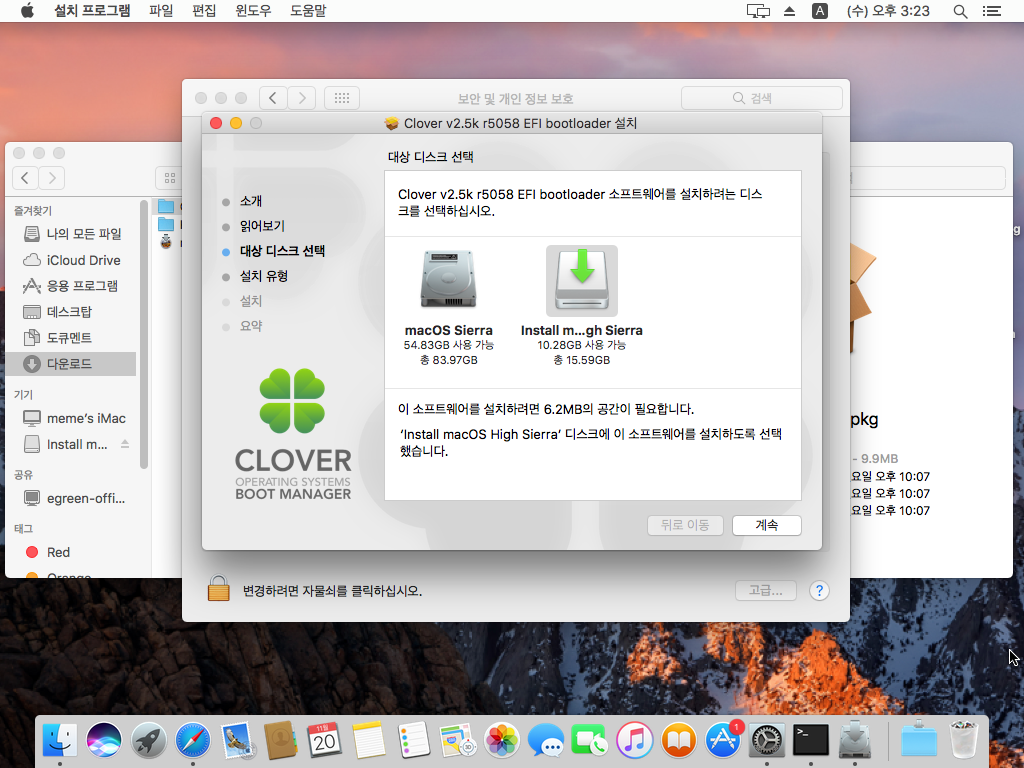Open 나의 모든 파일 in Finder sidebar
The height and width of the screenshot is (768, 1024).
click(72, 234)
